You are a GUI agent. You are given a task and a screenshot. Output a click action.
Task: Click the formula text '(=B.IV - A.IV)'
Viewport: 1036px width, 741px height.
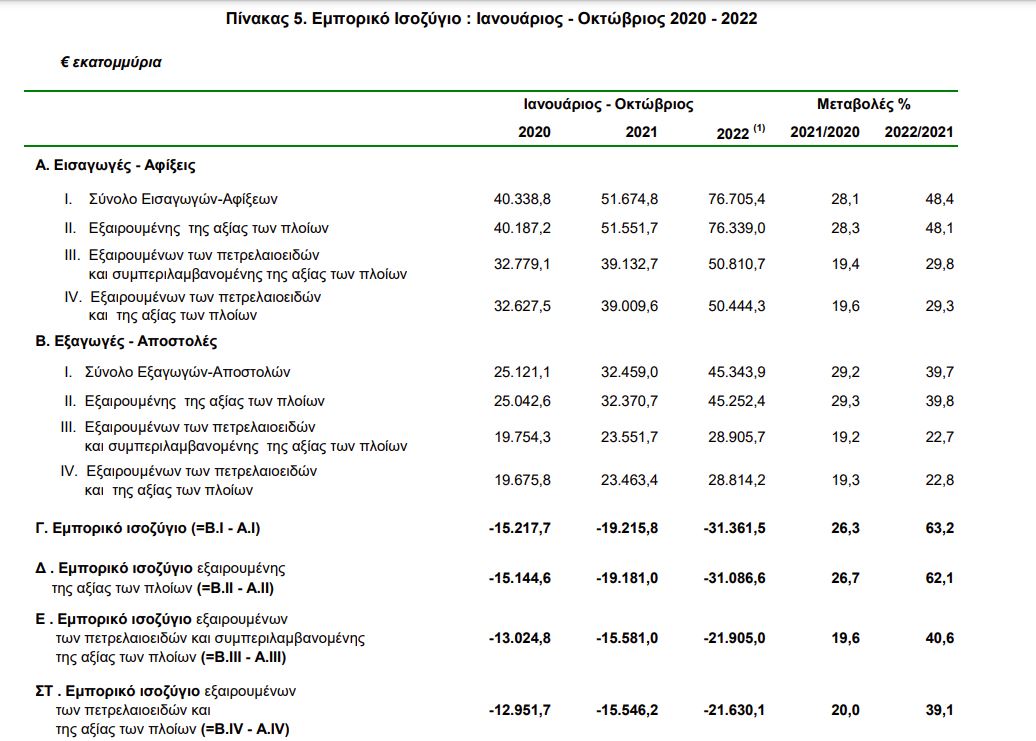coord(245,730)
